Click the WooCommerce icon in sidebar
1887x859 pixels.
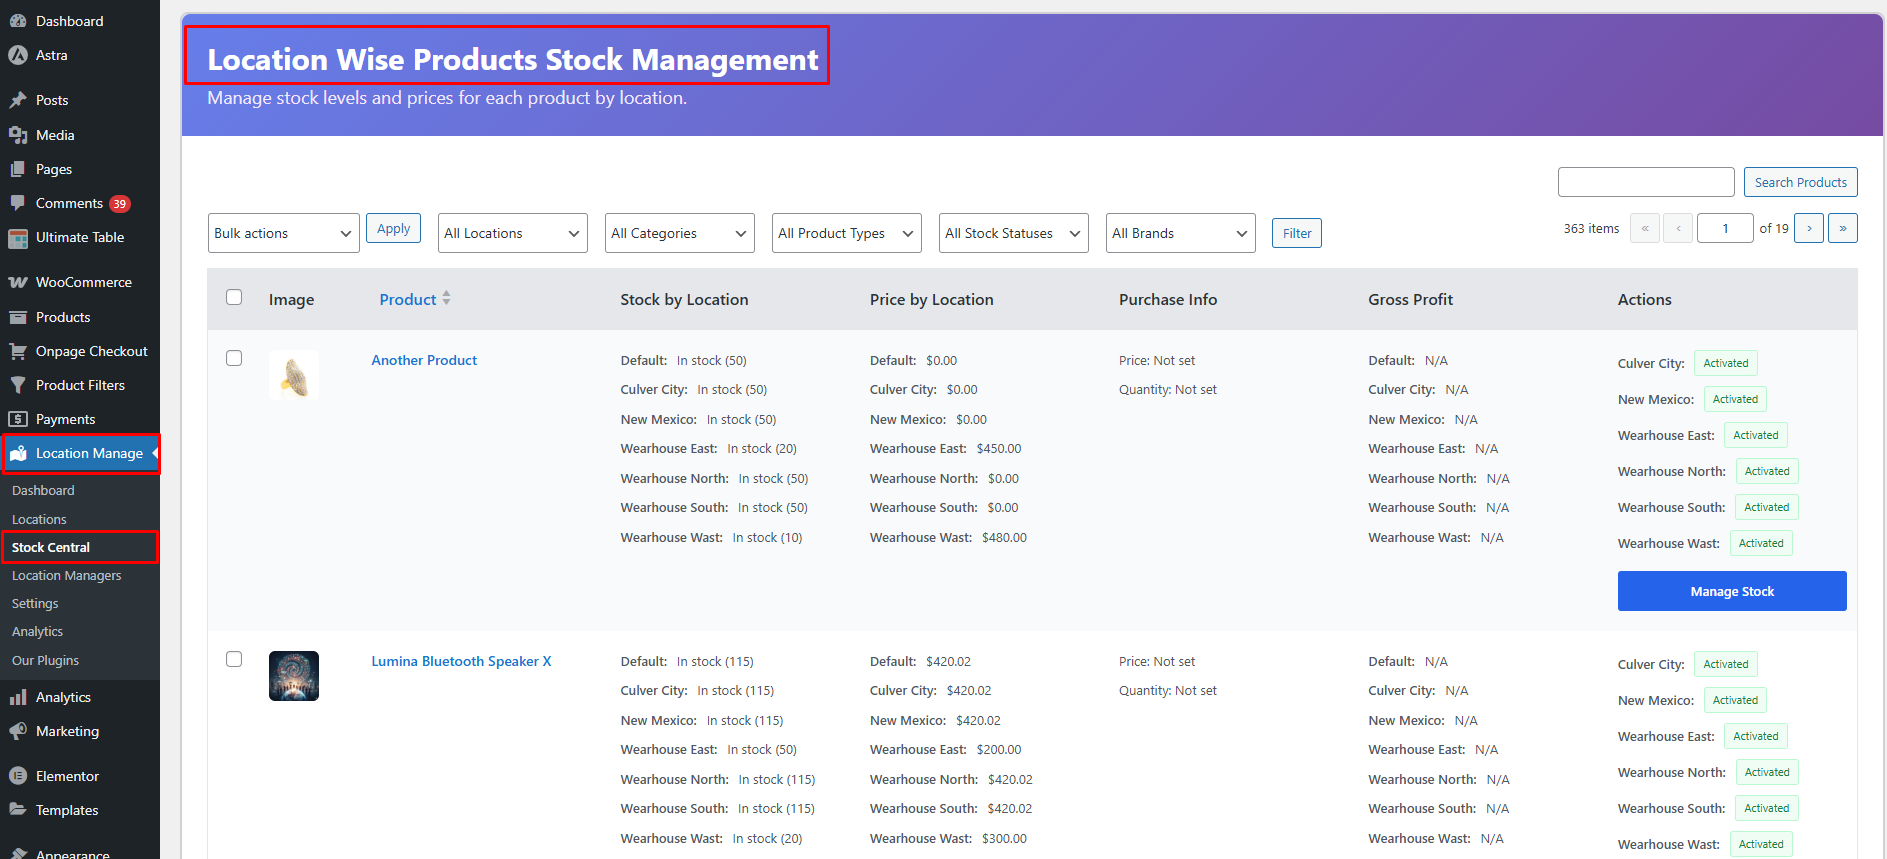pyautogui.click(x=18, y=283)
